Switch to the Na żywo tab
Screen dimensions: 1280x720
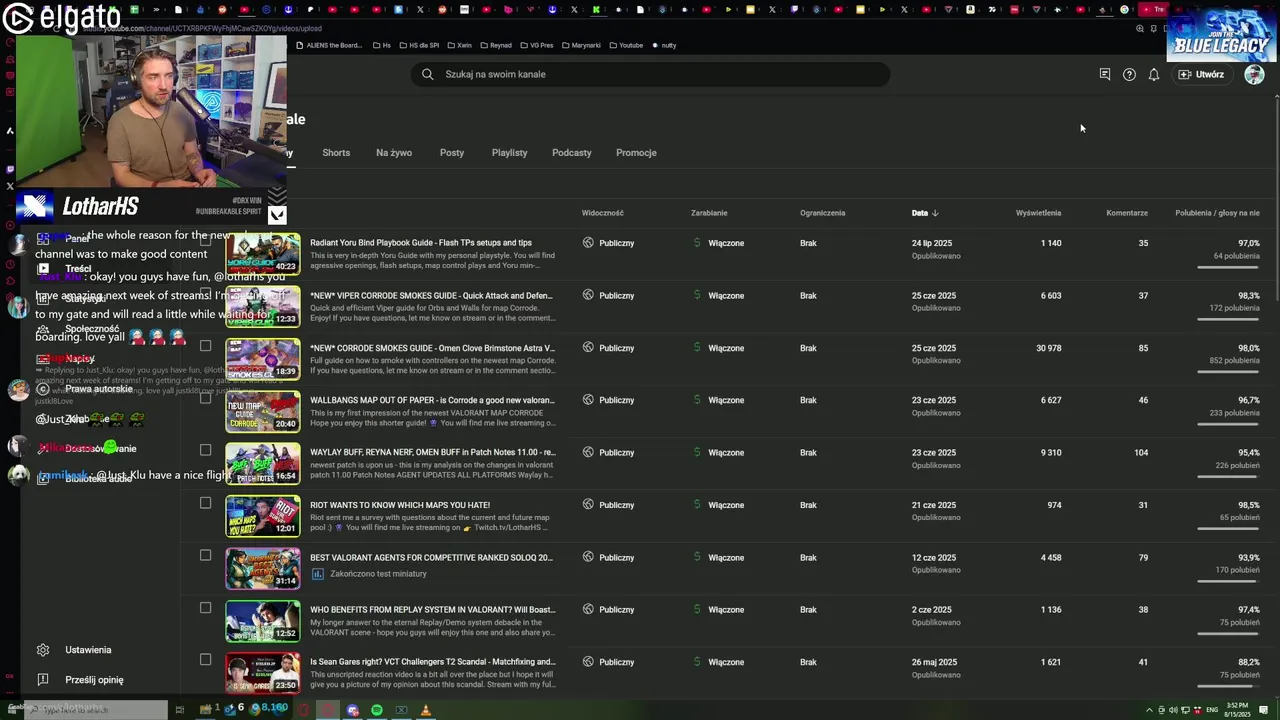coord(394,153)
